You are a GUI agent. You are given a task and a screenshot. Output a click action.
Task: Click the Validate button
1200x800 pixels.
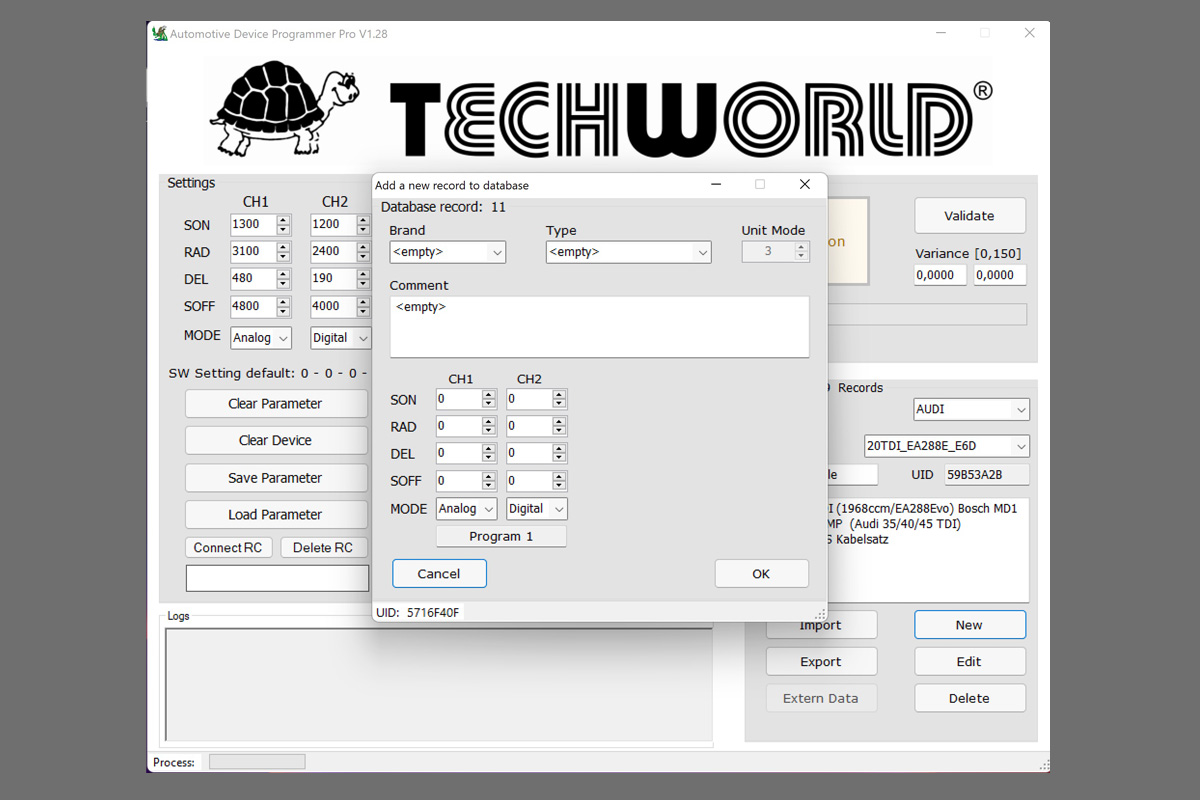coord(970,216)
